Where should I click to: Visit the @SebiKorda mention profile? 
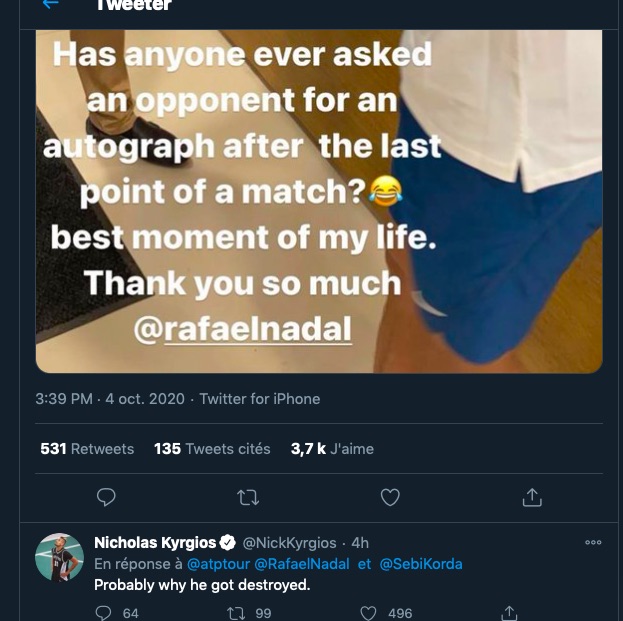pos(421,564)
